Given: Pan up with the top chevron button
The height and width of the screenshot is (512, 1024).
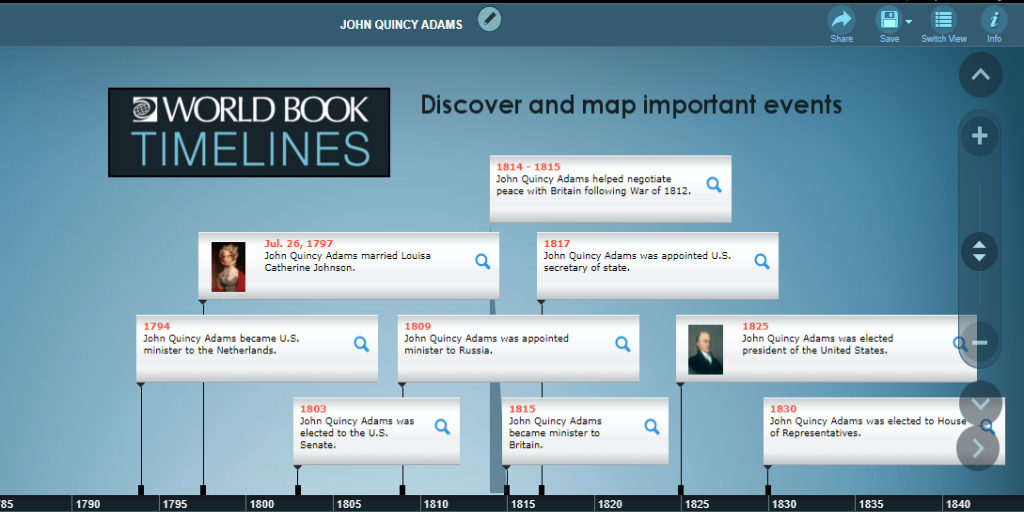Looking at the screenshot, I should 980,74.
